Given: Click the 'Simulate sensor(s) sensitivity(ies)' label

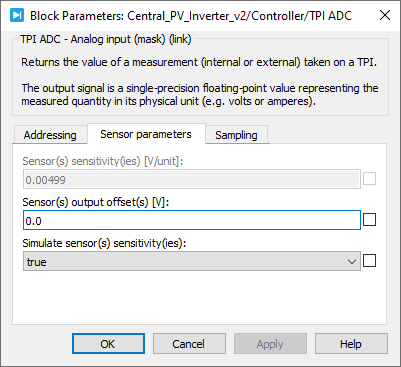Looking at the screenshot, I should [x=104, y=243].
